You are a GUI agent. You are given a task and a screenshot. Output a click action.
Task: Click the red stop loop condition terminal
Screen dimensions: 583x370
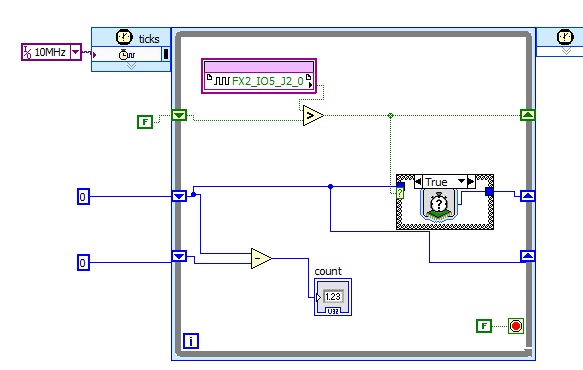[516, 326]
